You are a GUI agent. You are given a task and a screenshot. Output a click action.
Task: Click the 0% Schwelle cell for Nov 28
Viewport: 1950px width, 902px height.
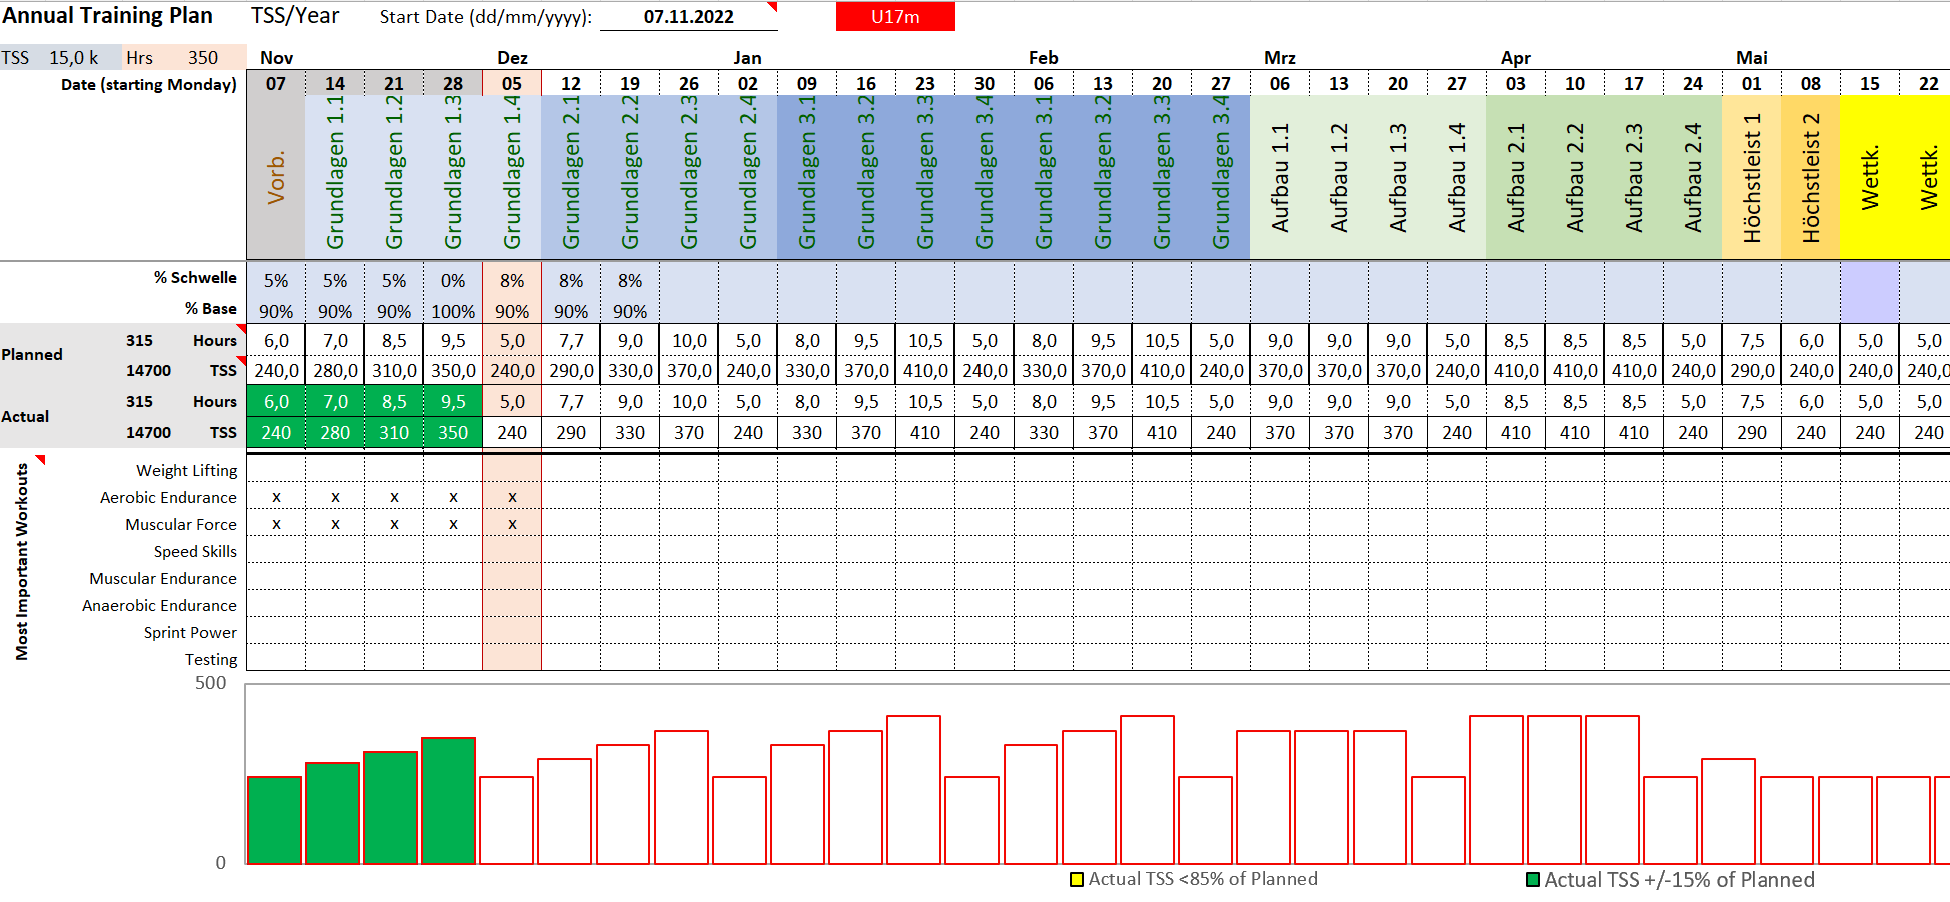pos(453,281)
